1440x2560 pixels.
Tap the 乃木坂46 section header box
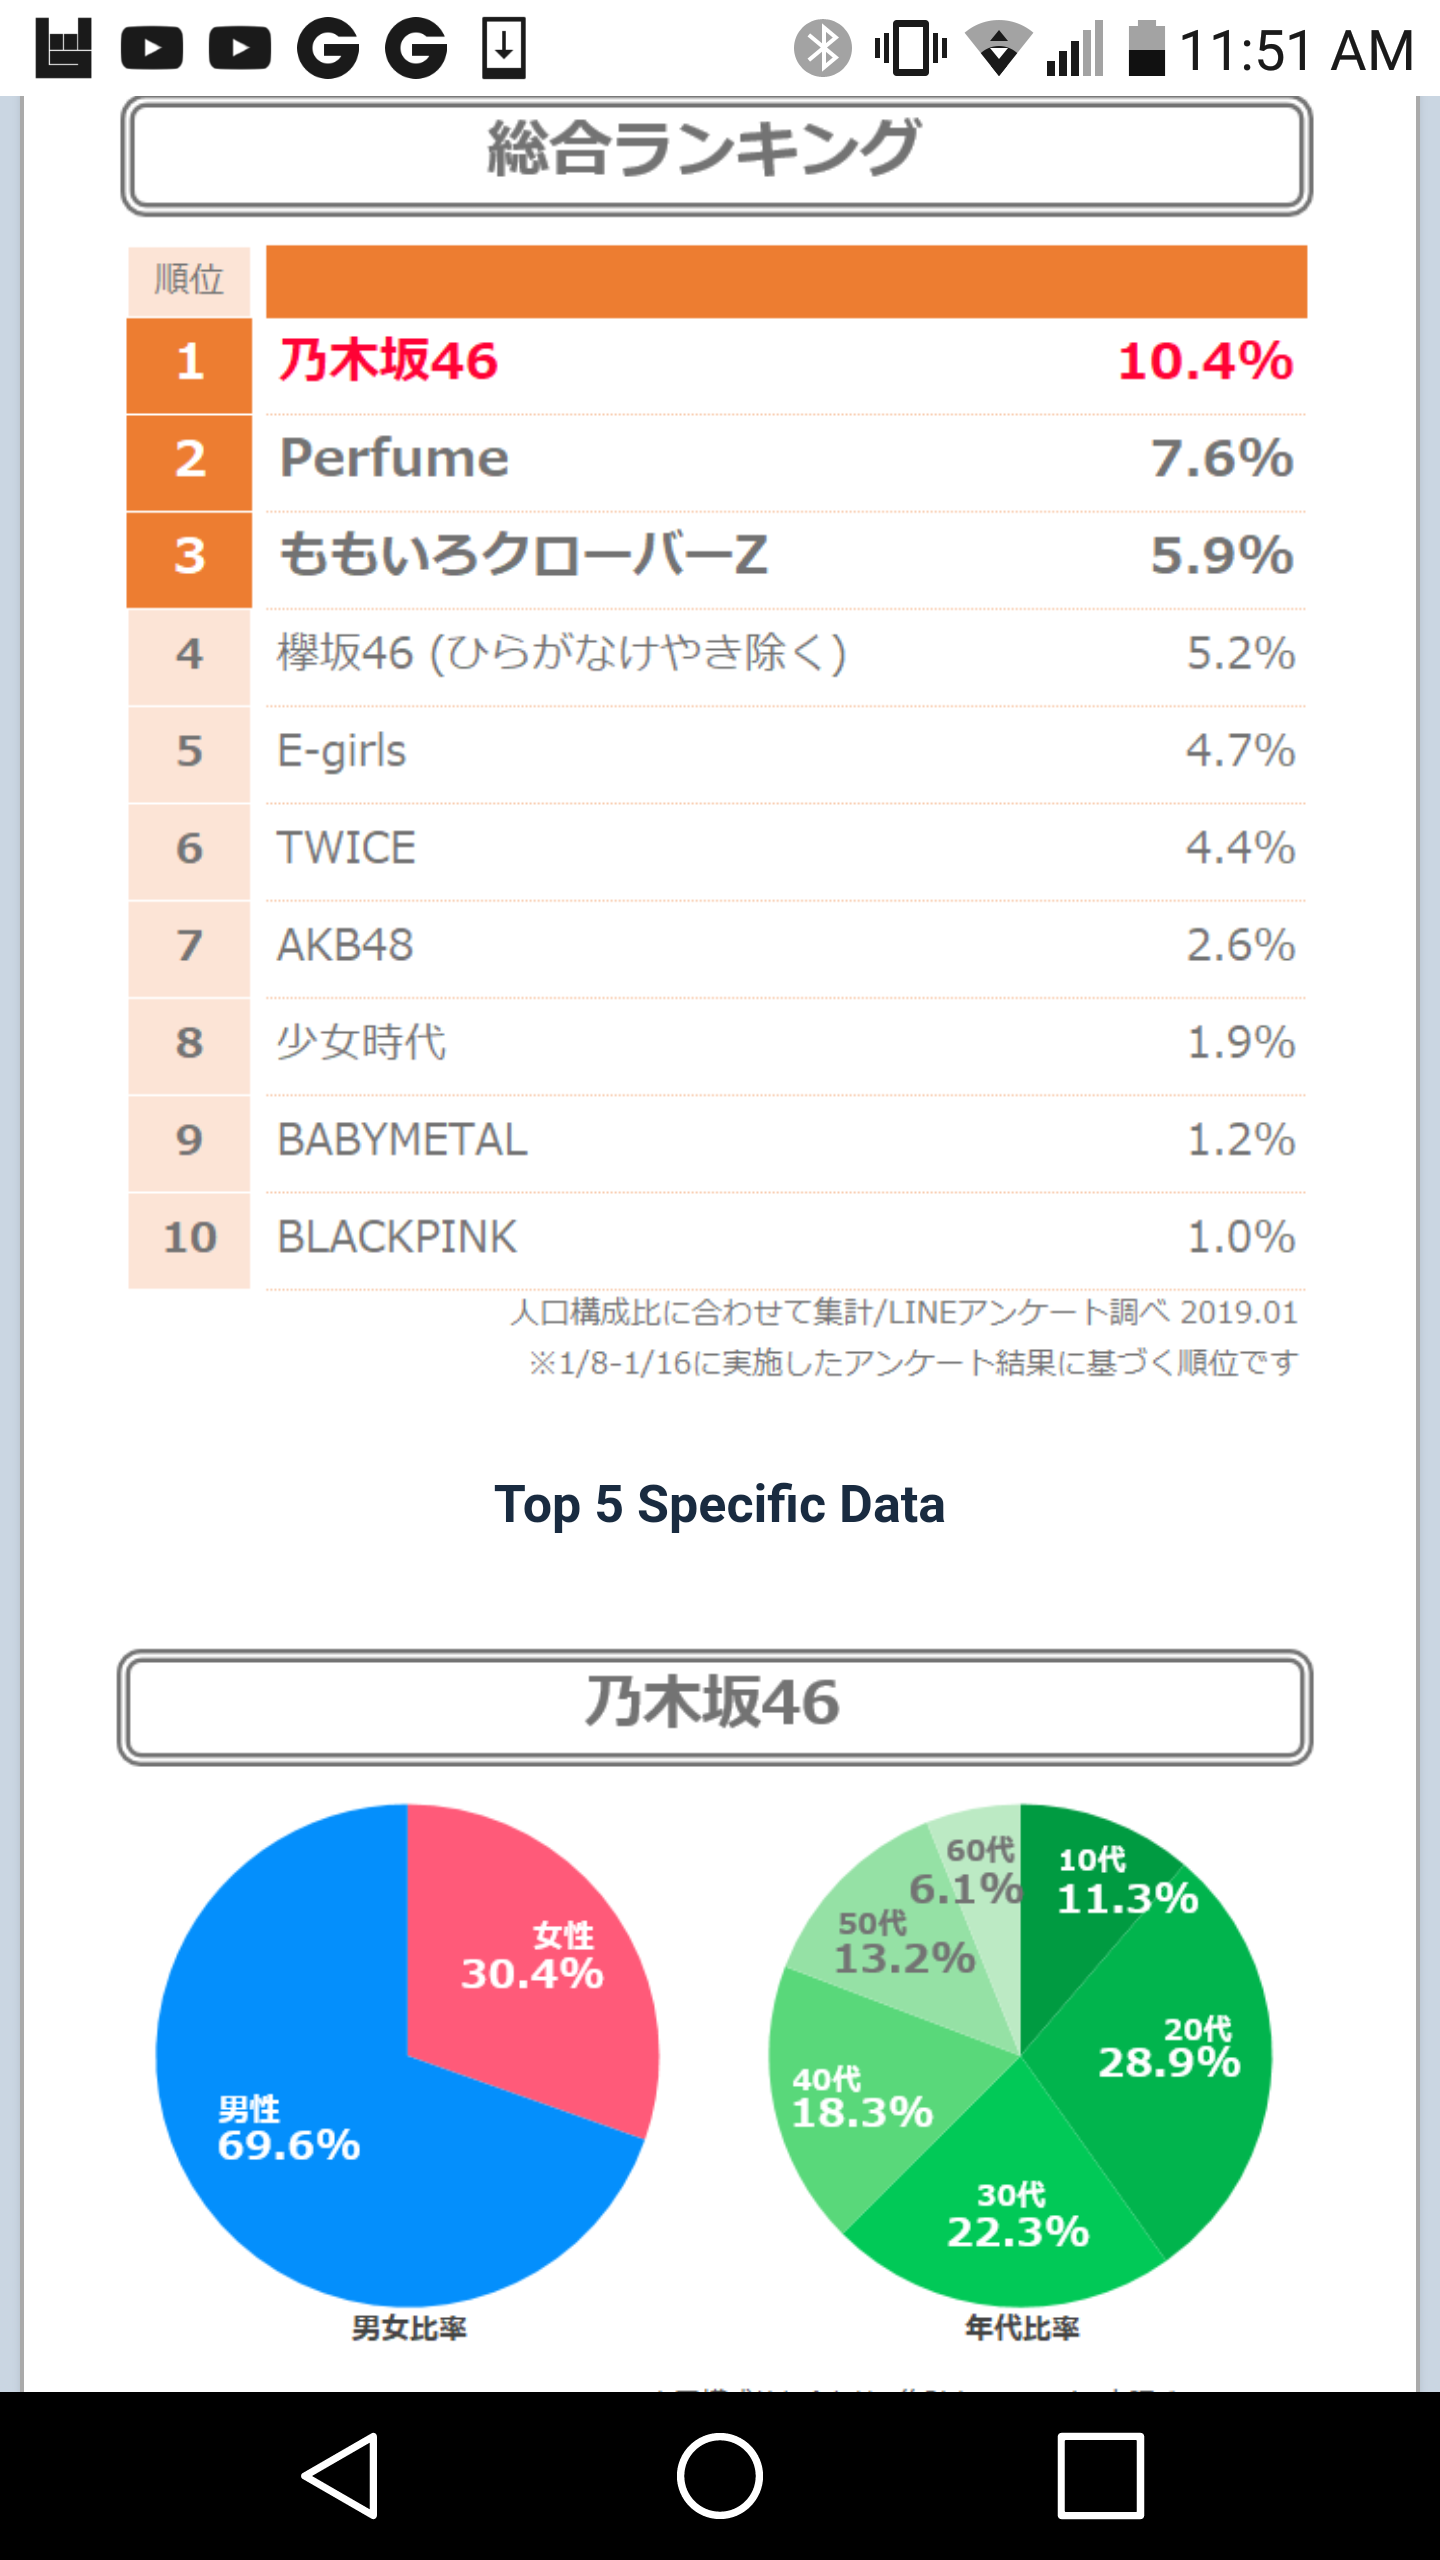715,1707
